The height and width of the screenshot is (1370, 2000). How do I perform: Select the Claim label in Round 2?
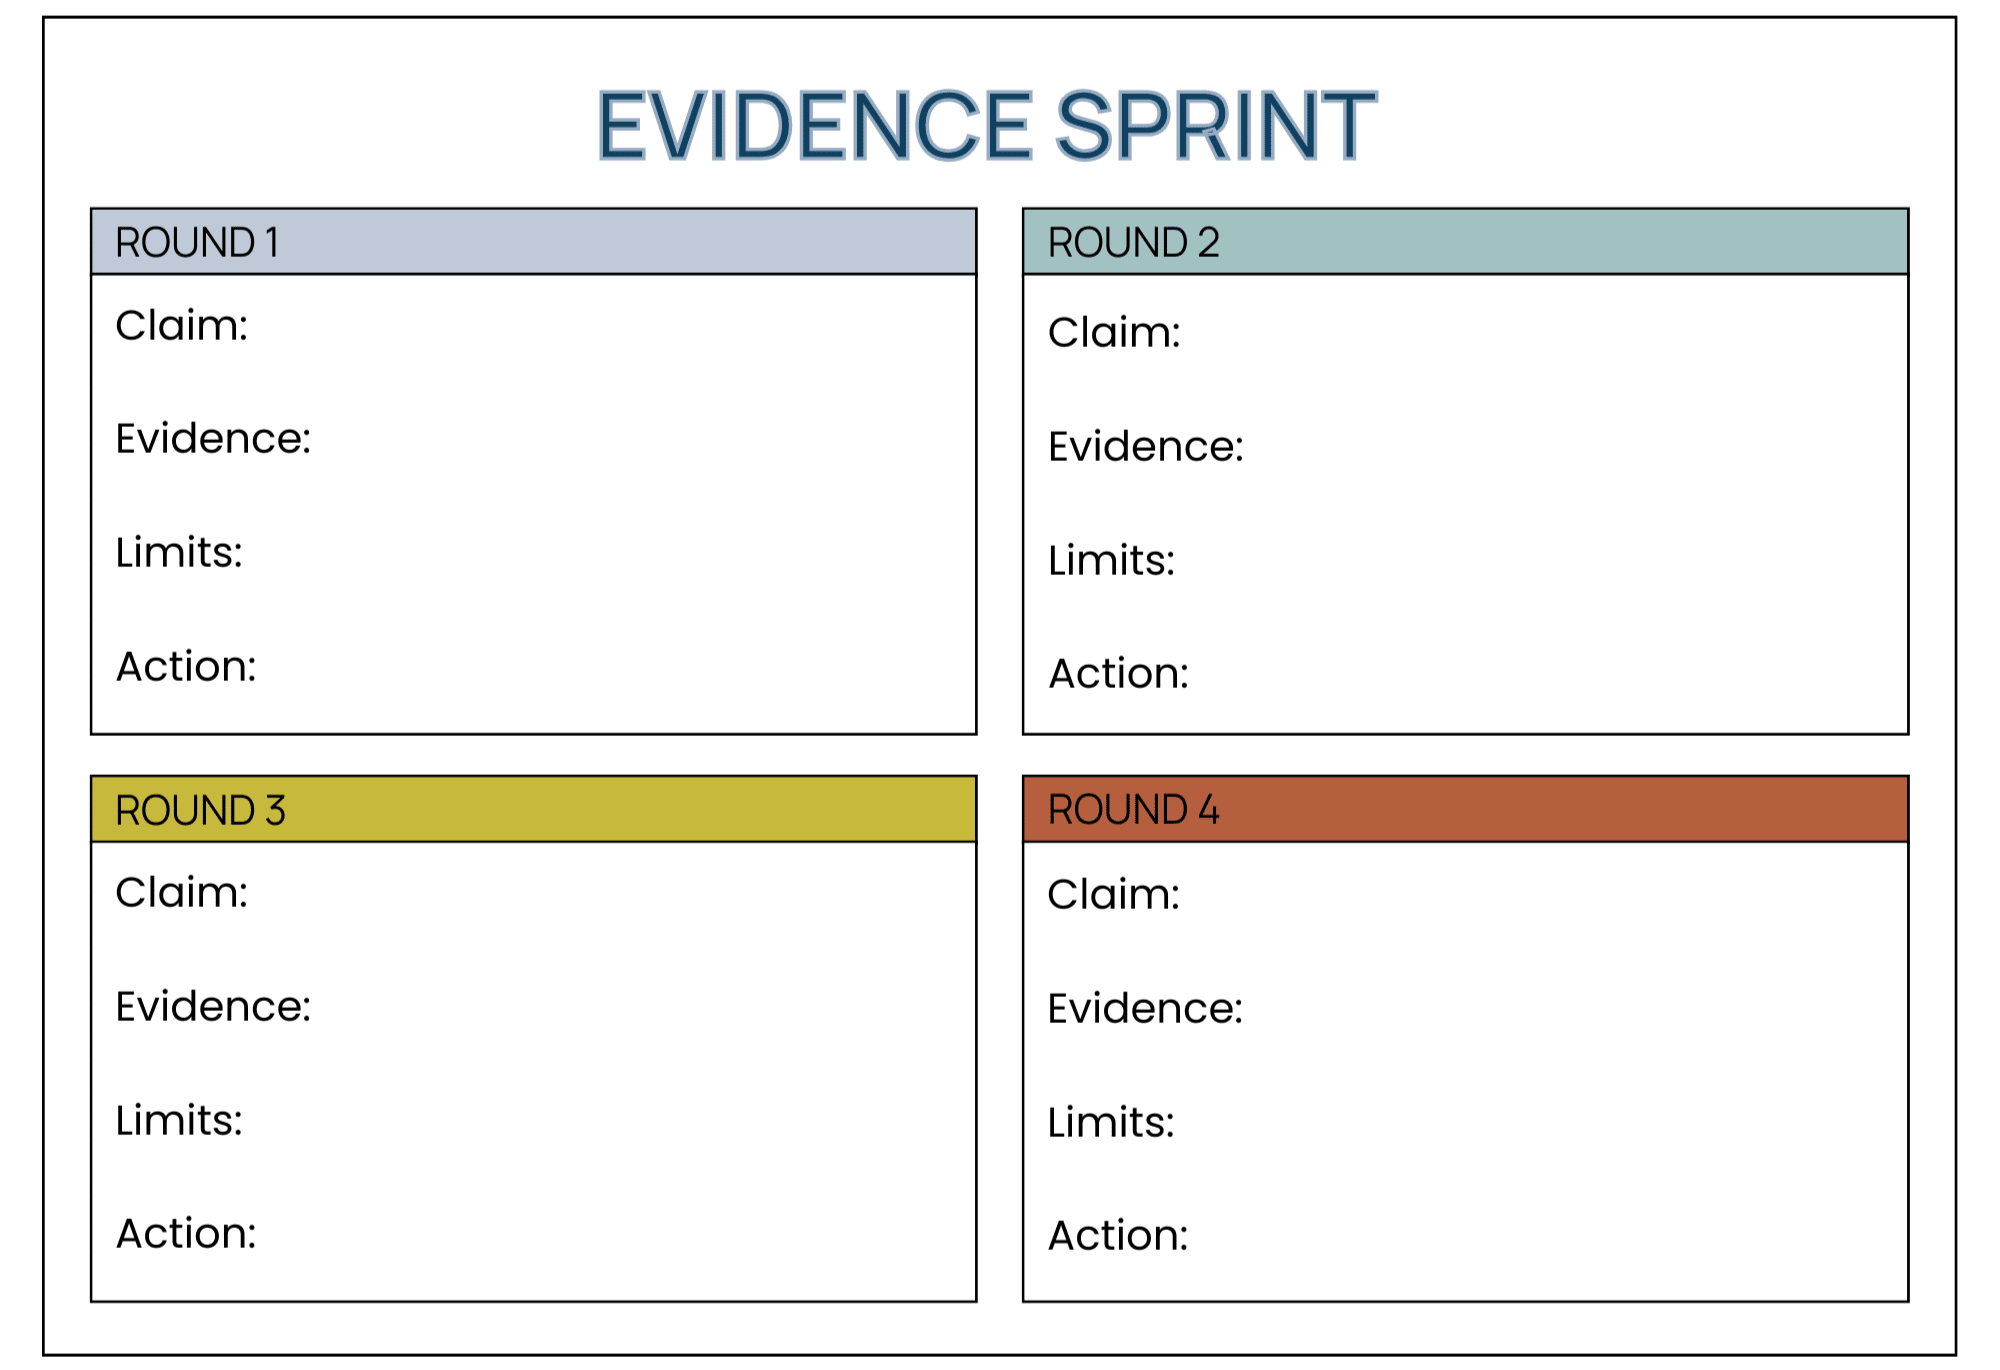1114,333
